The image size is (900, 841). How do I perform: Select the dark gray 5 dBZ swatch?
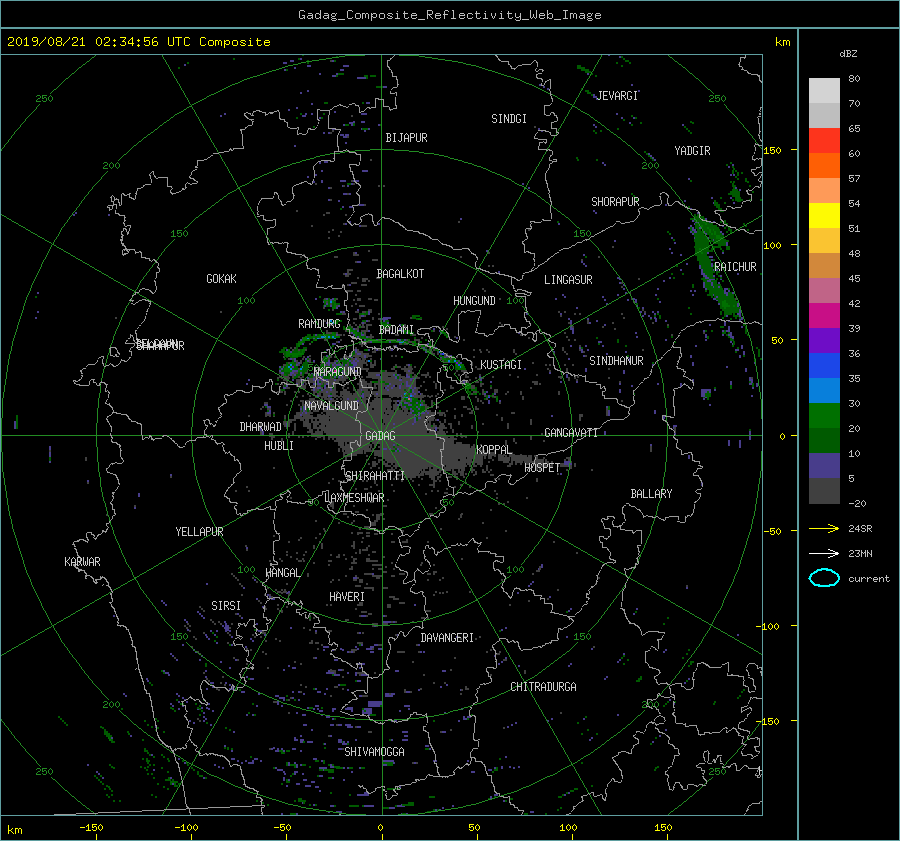tap(824, 490)
